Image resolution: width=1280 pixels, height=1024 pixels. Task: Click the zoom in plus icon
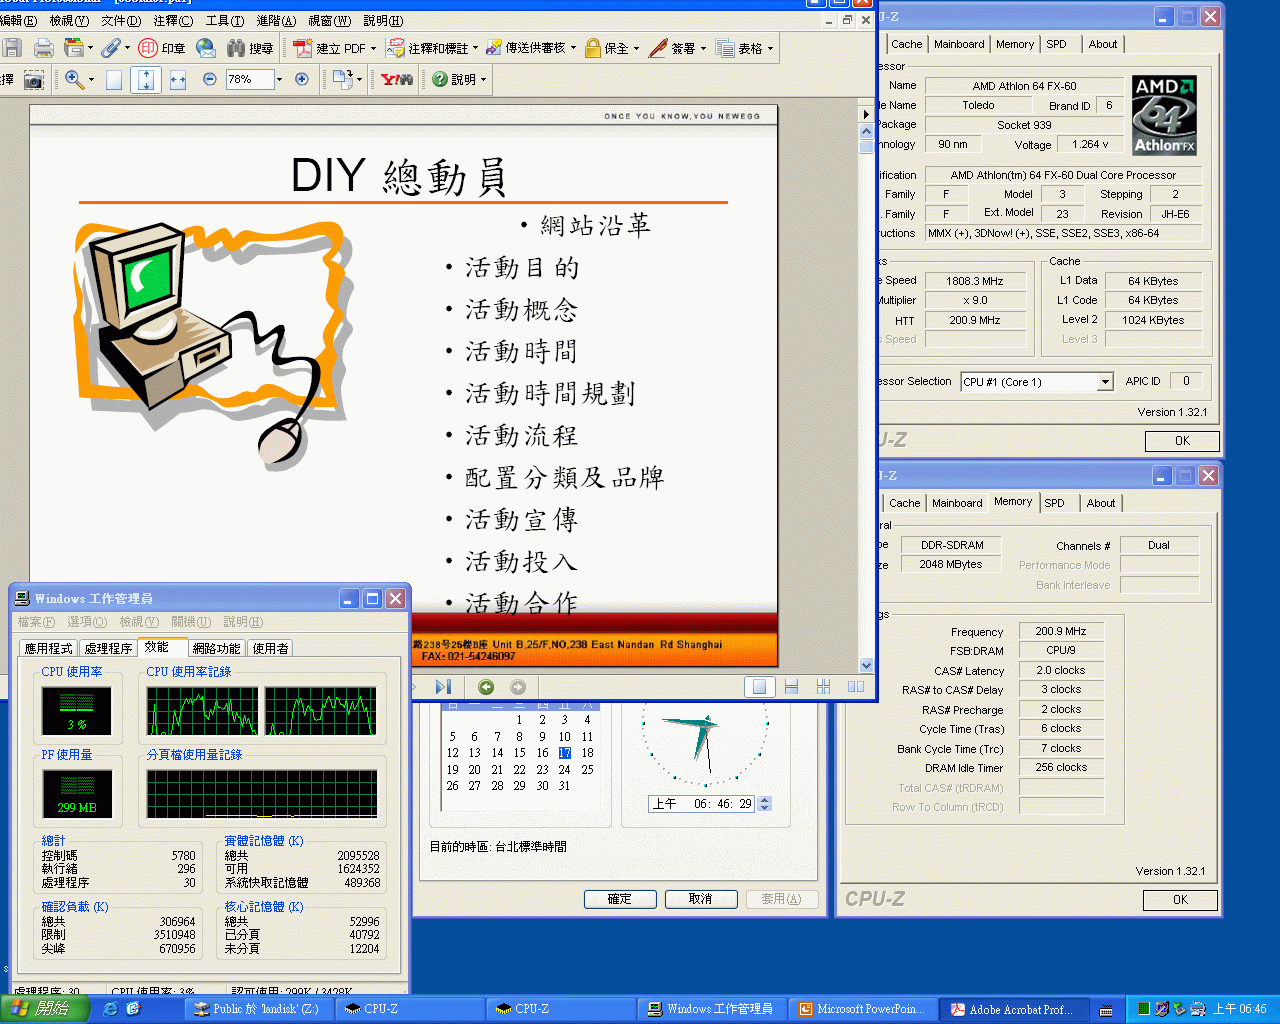pyautogui.click(x=302, y=79)
